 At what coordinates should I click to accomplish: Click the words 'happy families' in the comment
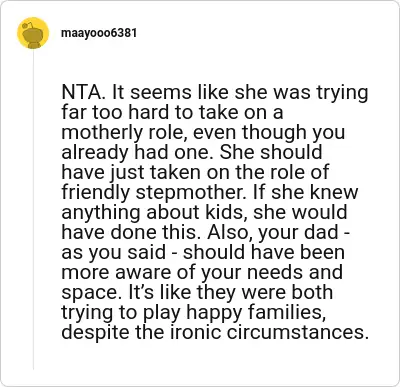[253, 312]
